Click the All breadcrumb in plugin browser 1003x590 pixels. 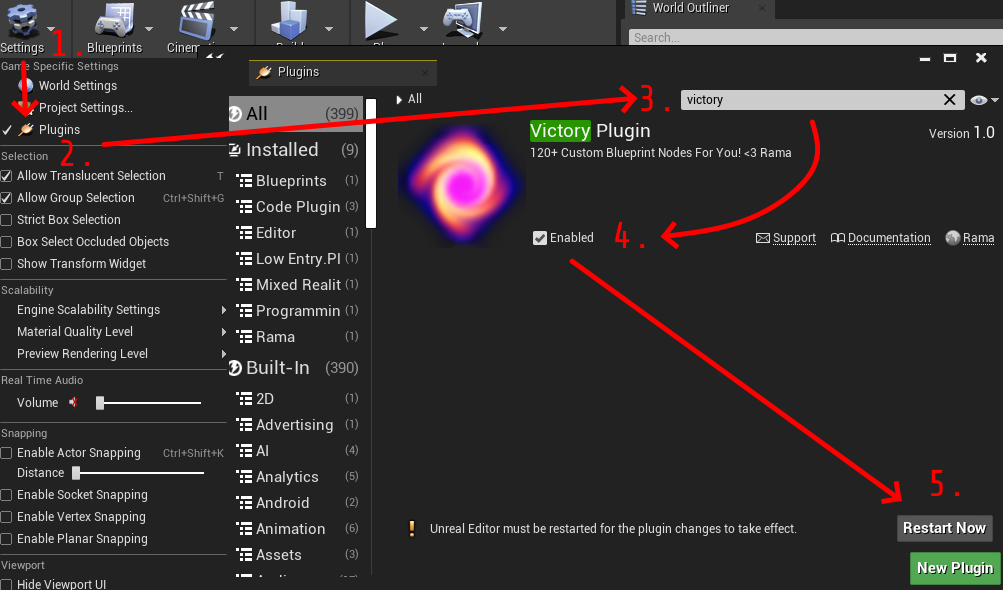[415, 99]
